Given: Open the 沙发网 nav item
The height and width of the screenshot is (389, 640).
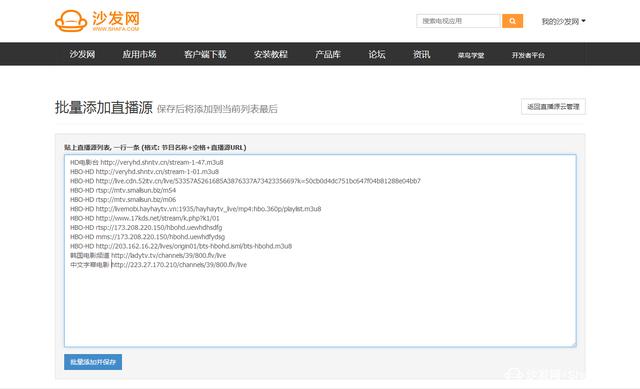Looking at the screenshot, I should 82,54.
